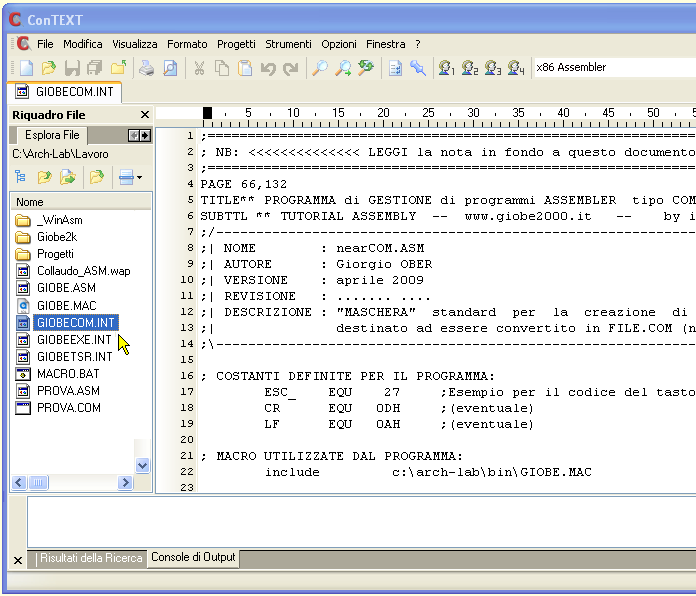Run user command 4 icon
The image size is (696, 596).
(x=515, y=68)
